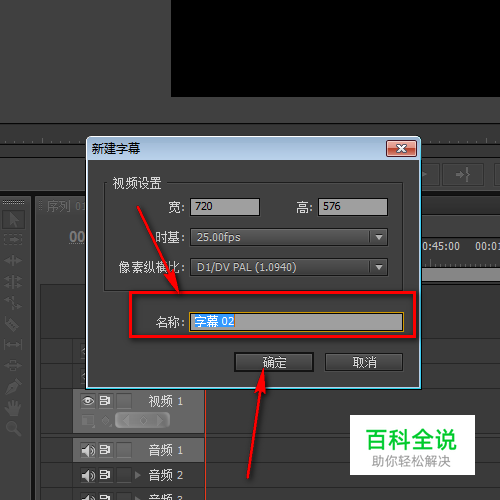Toggle track lock box on 音频 2

pyautogui.click(x=124, y=475)
